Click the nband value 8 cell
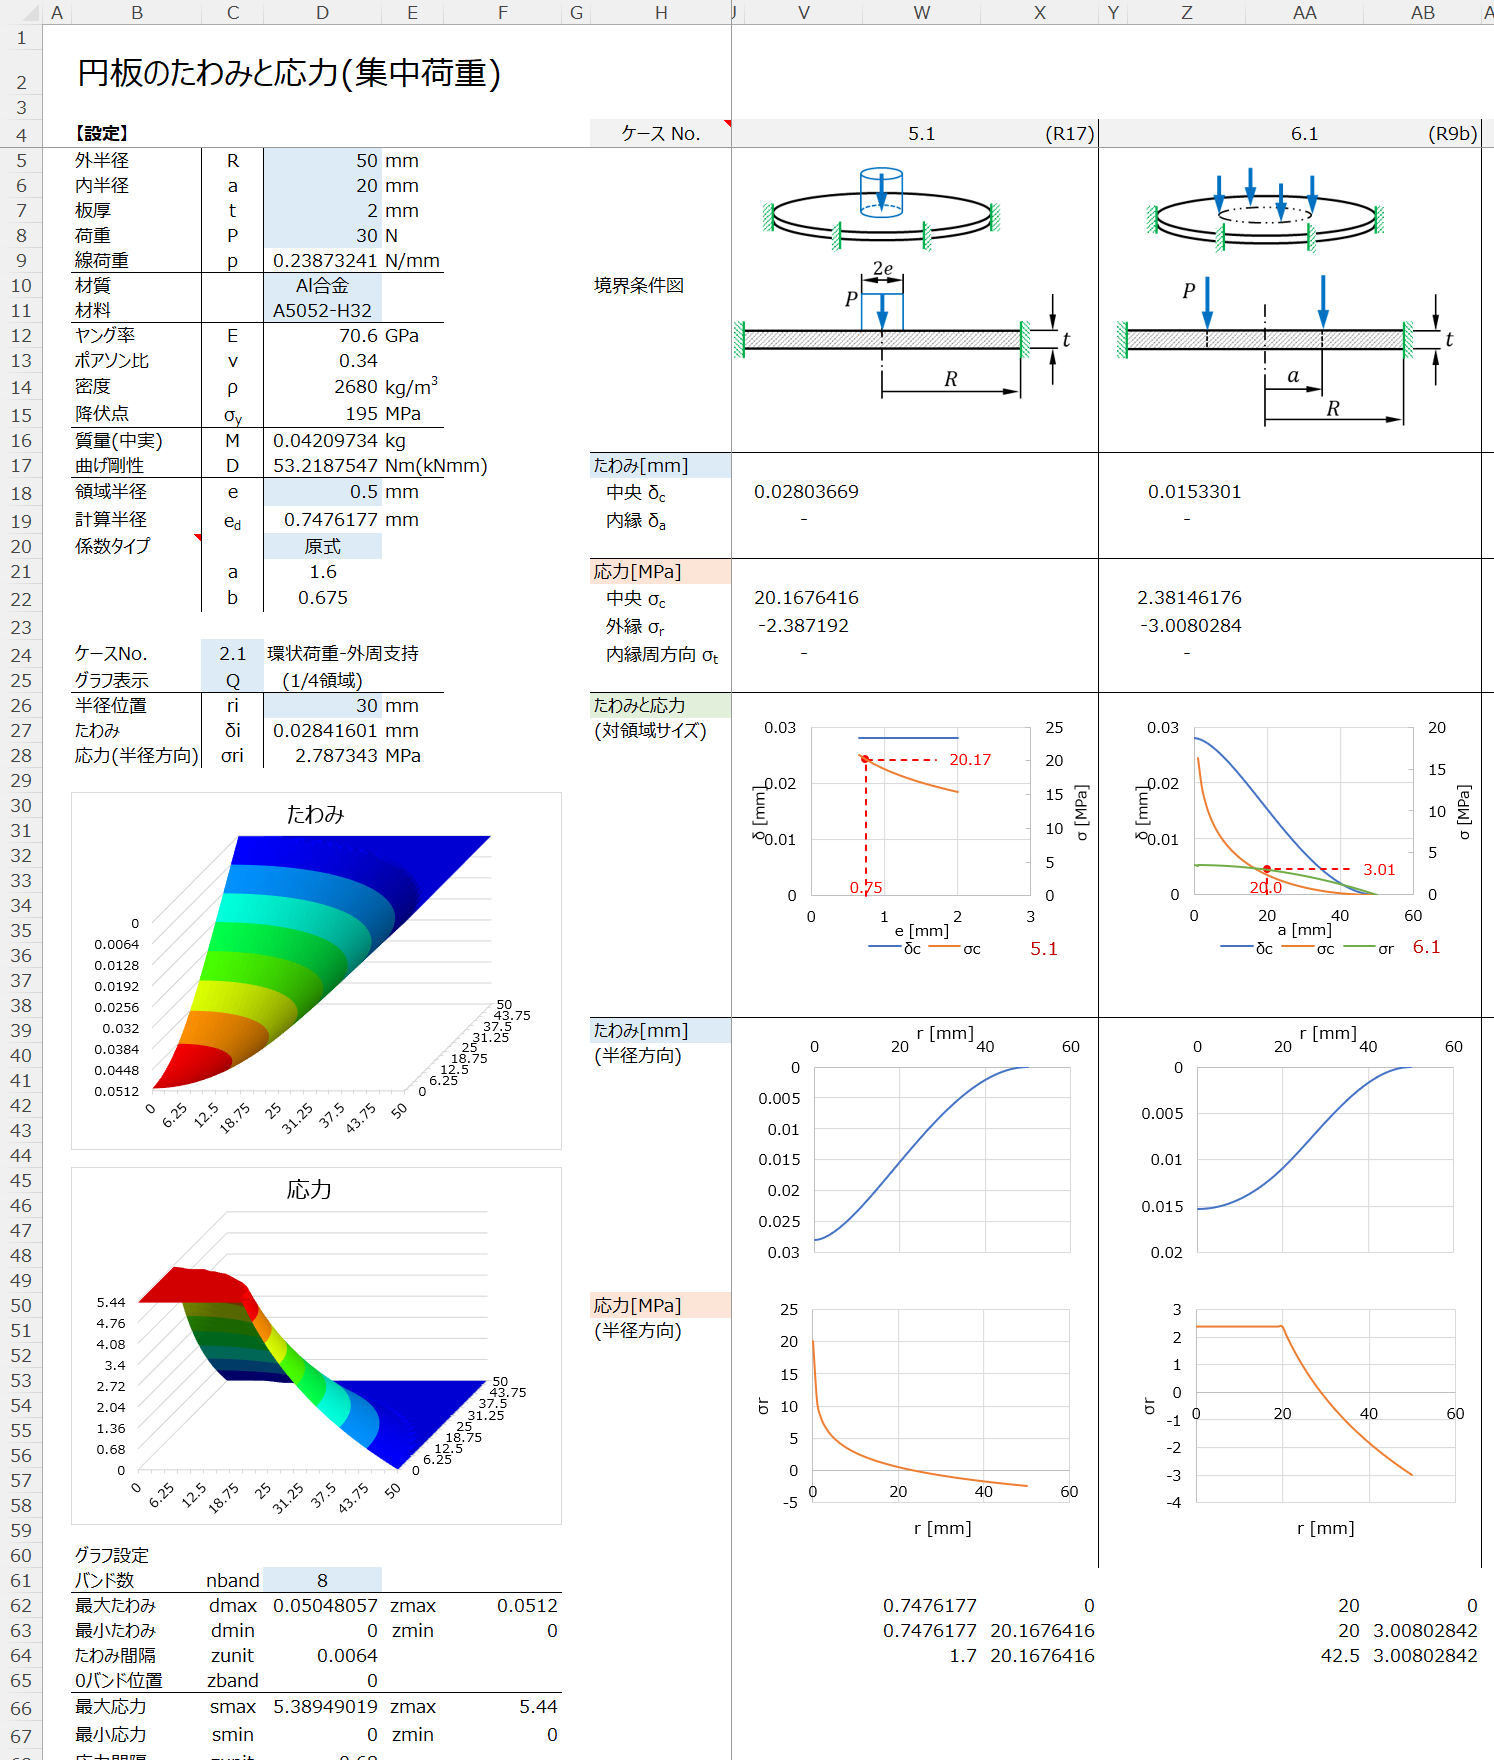 (322, 1580)
